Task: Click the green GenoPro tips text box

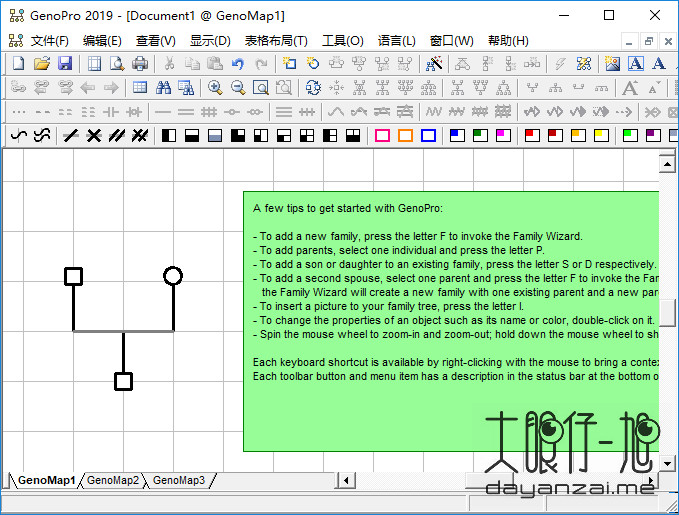Action: pyautogui.click(x=451, y=321)
